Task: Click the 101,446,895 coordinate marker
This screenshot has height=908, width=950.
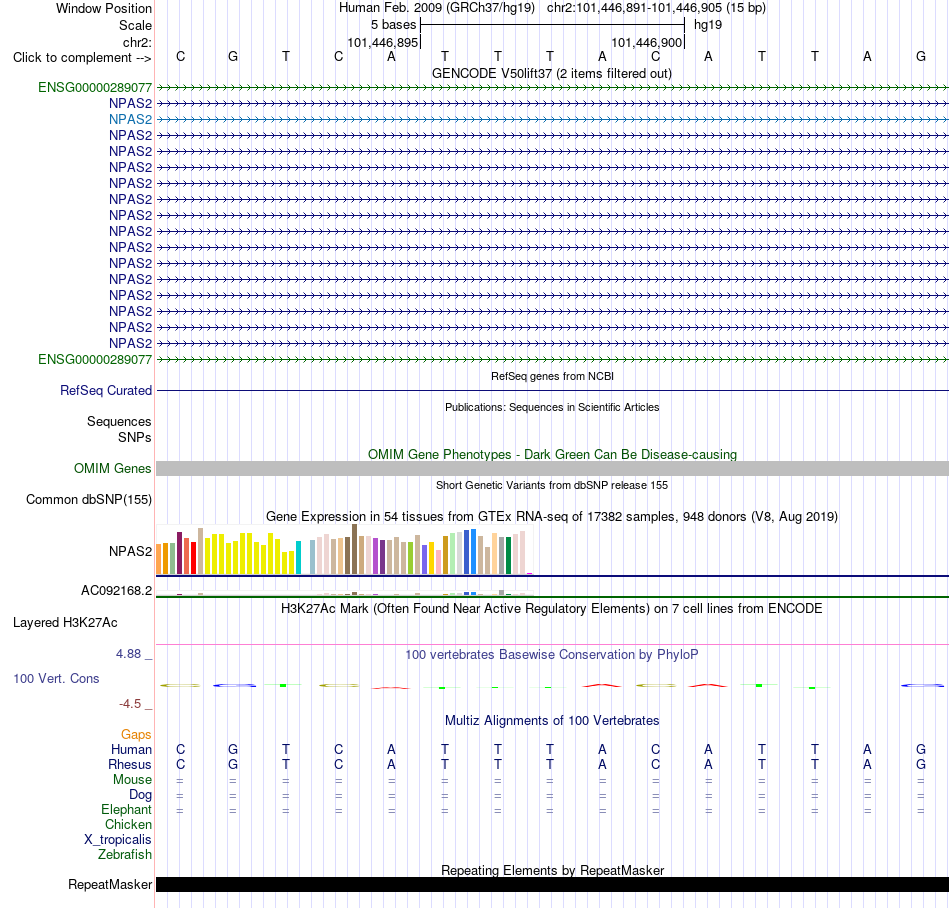Action: click(x=383, y=42)
